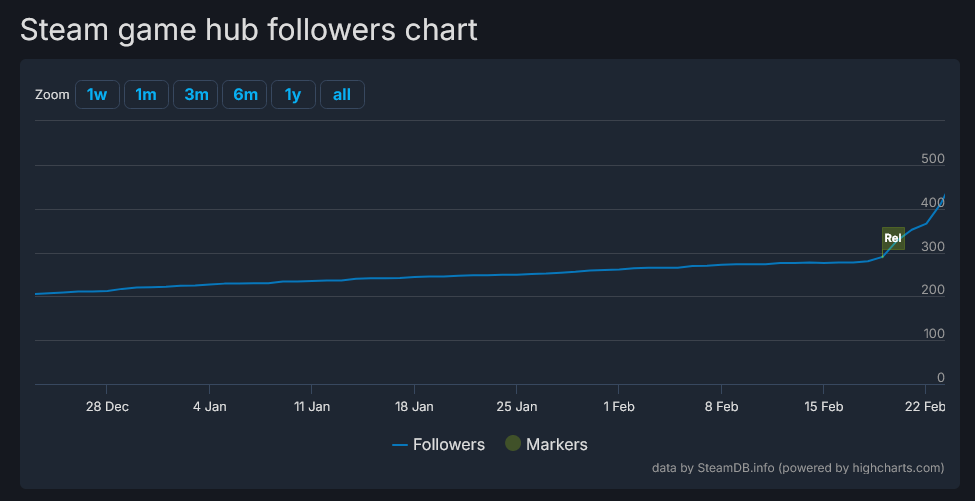
Task: Click the '15 Feb' date label
Action: [823, 407]
